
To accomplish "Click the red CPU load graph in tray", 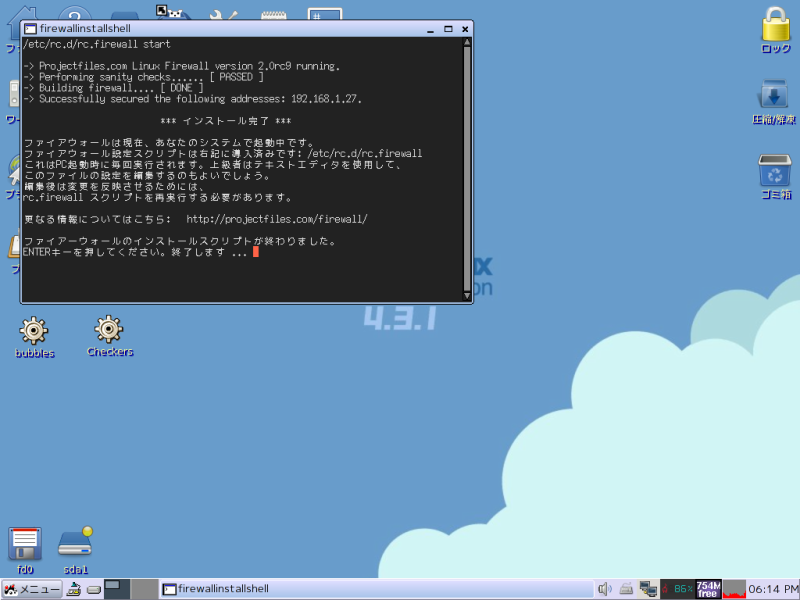I will pos(734,589).
